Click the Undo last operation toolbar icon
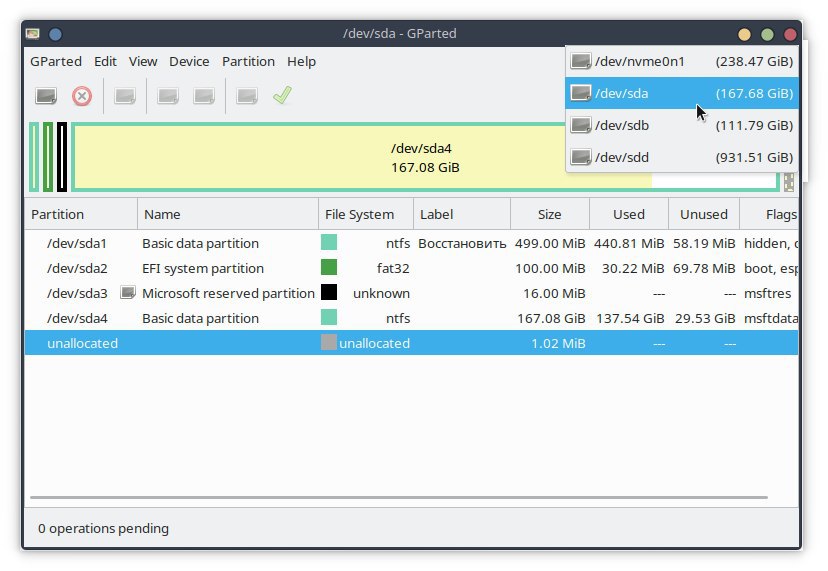 [247, 96]
